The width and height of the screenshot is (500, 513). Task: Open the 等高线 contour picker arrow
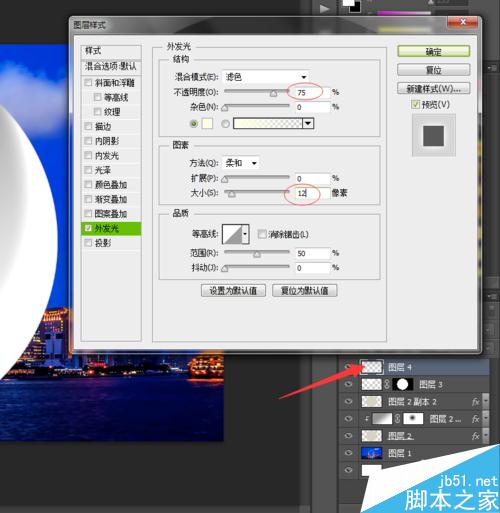point(245,234)
